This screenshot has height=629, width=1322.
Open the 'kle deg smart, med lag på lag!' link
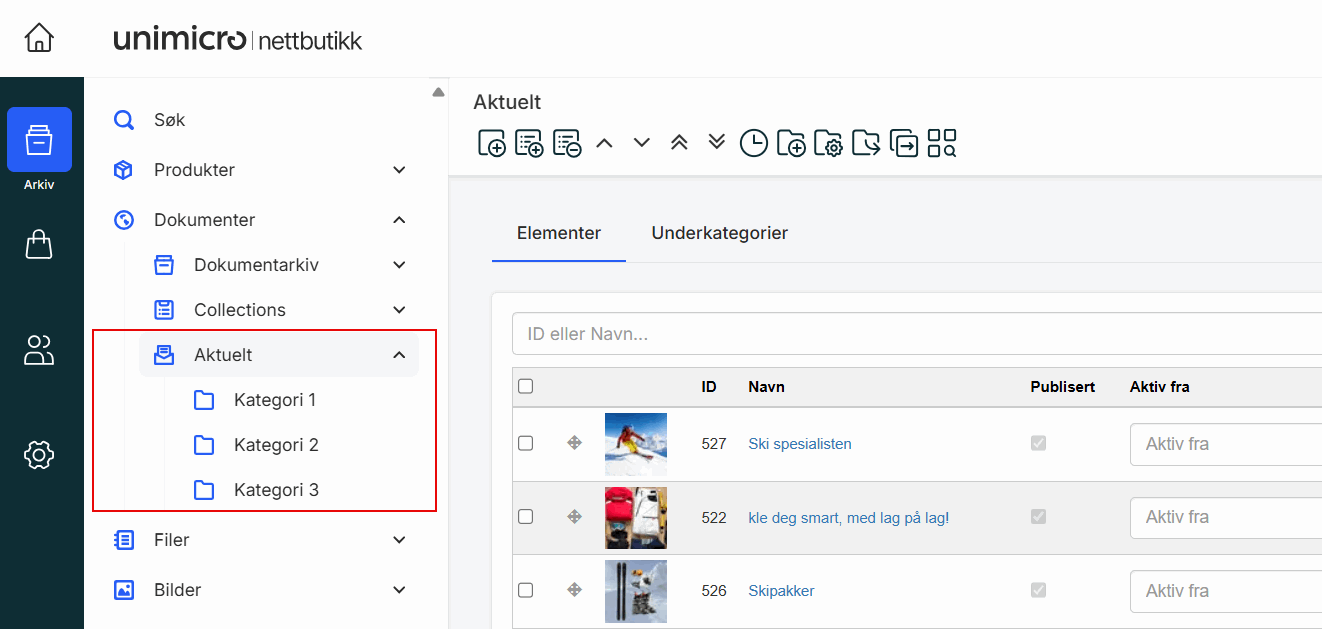pyautogui.click(x=848, y=517)
